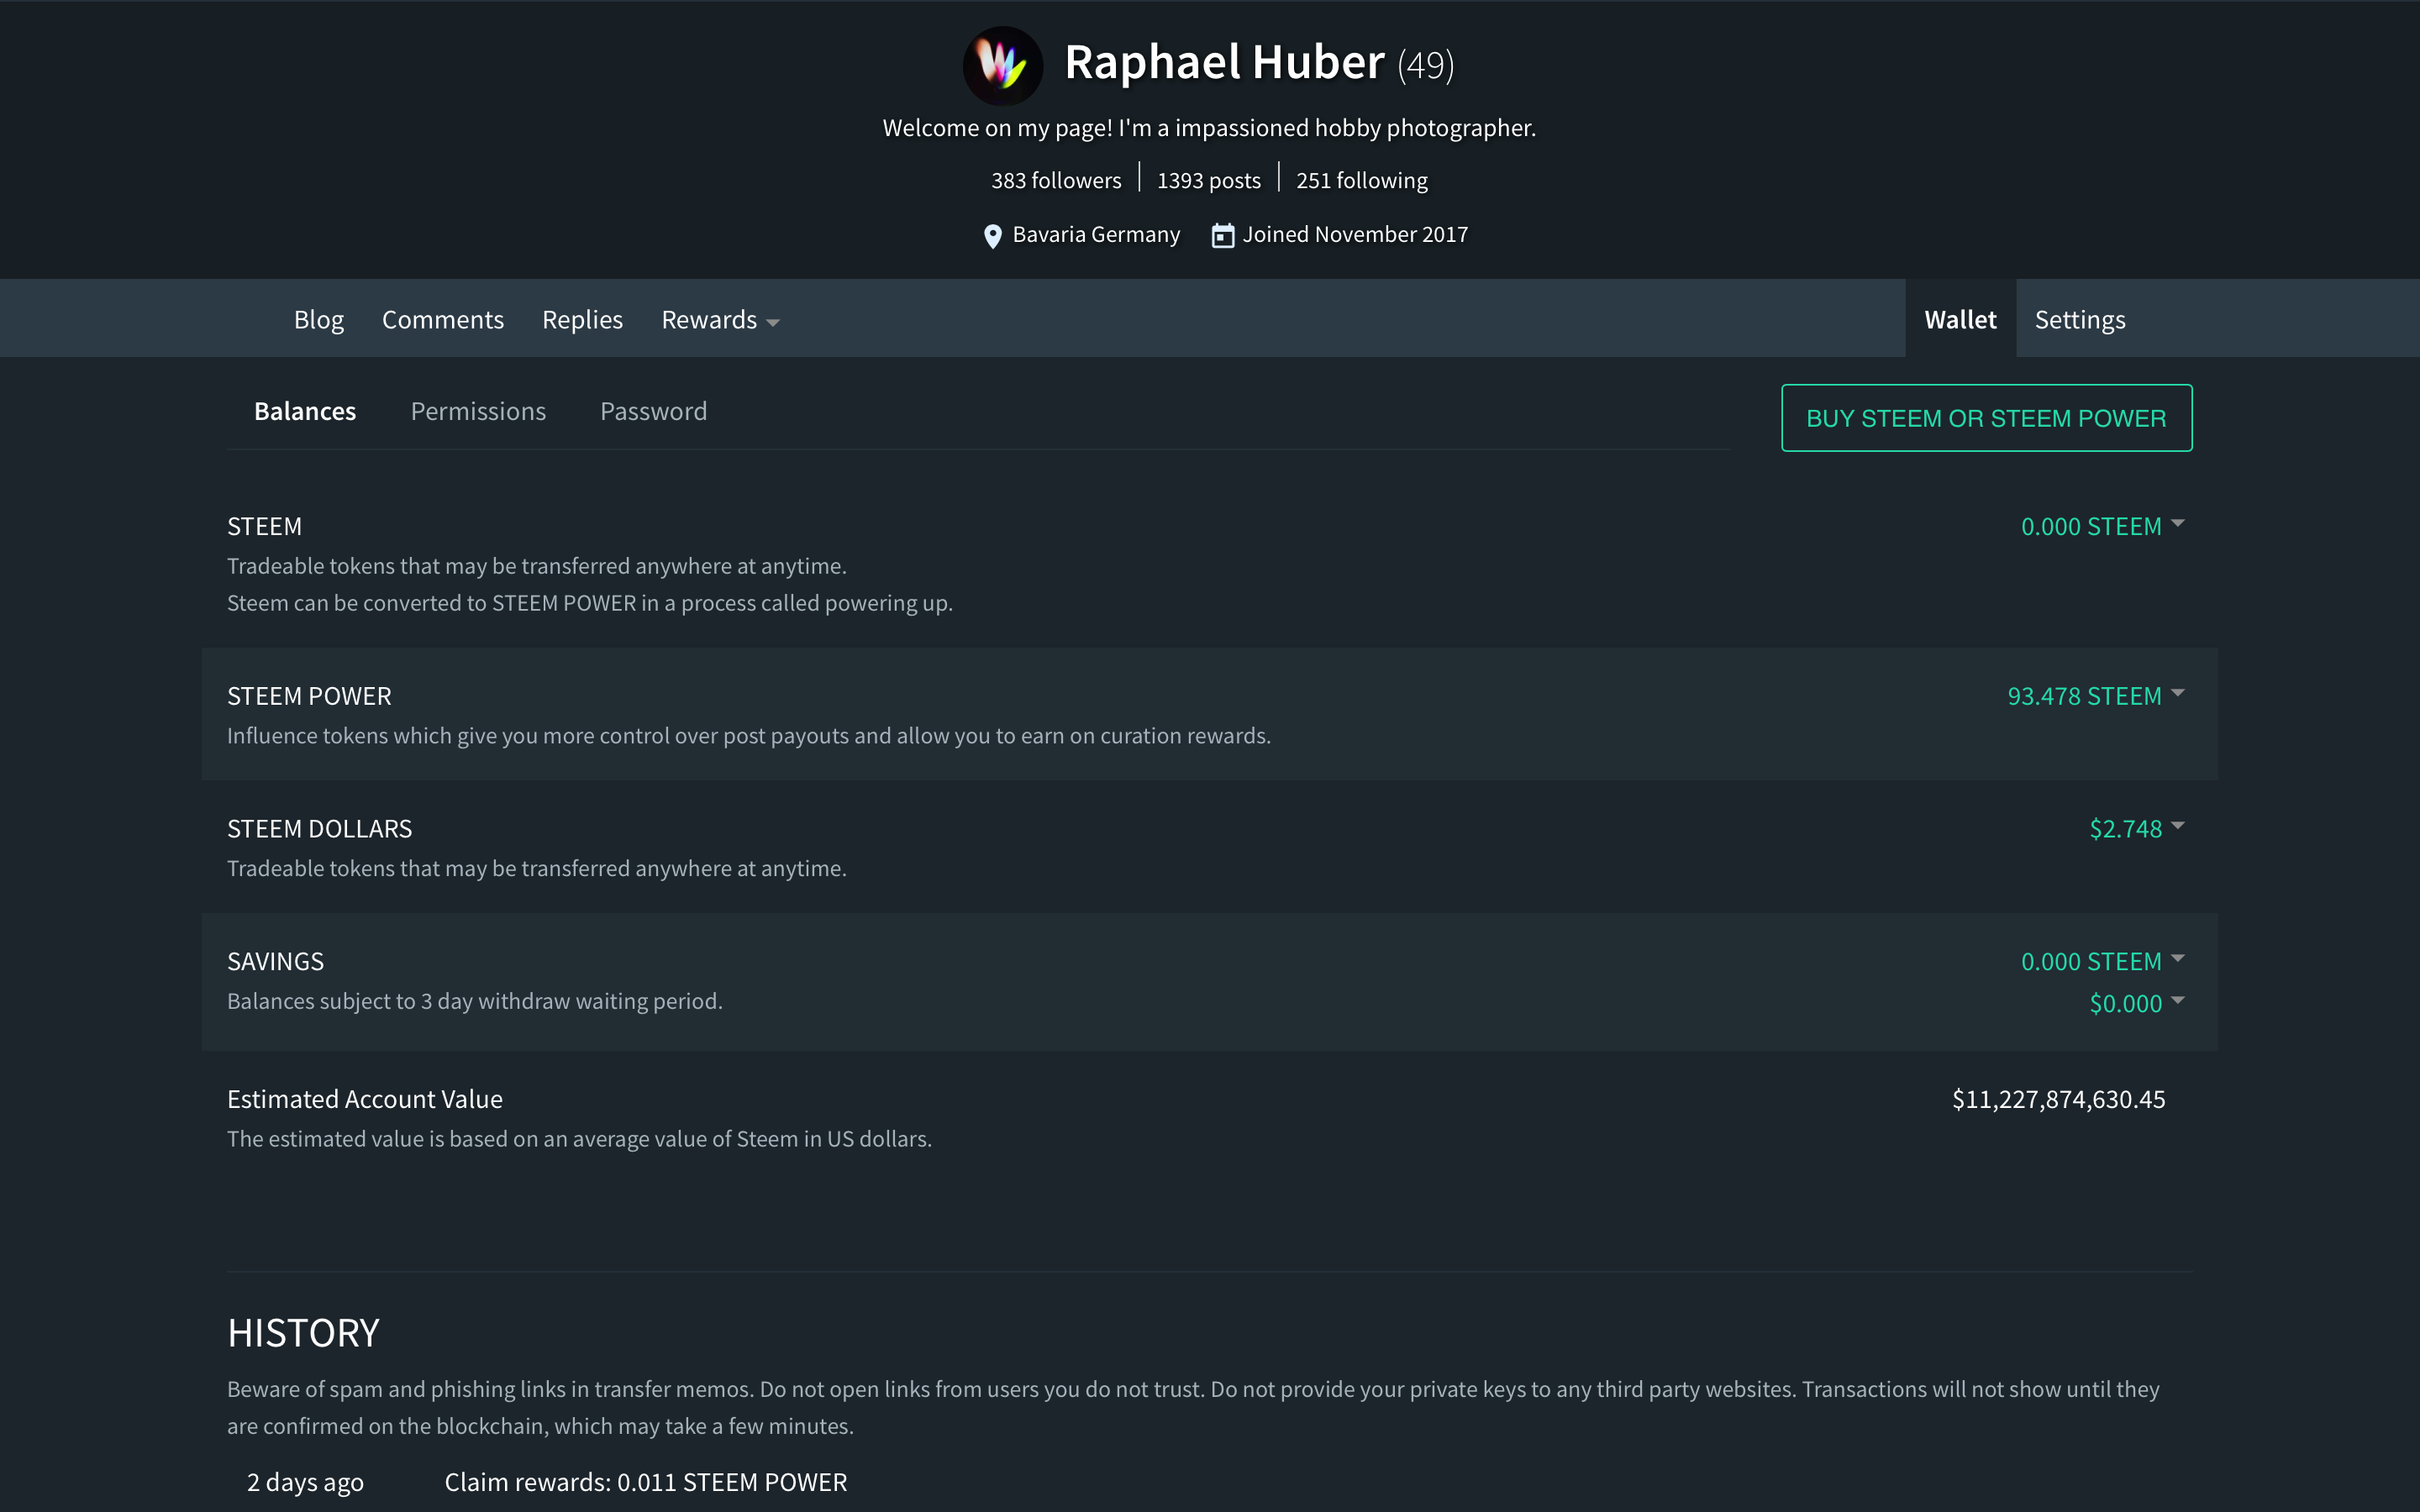
Task: Open the Settings tab
Action: click(x=2080, y=320)
